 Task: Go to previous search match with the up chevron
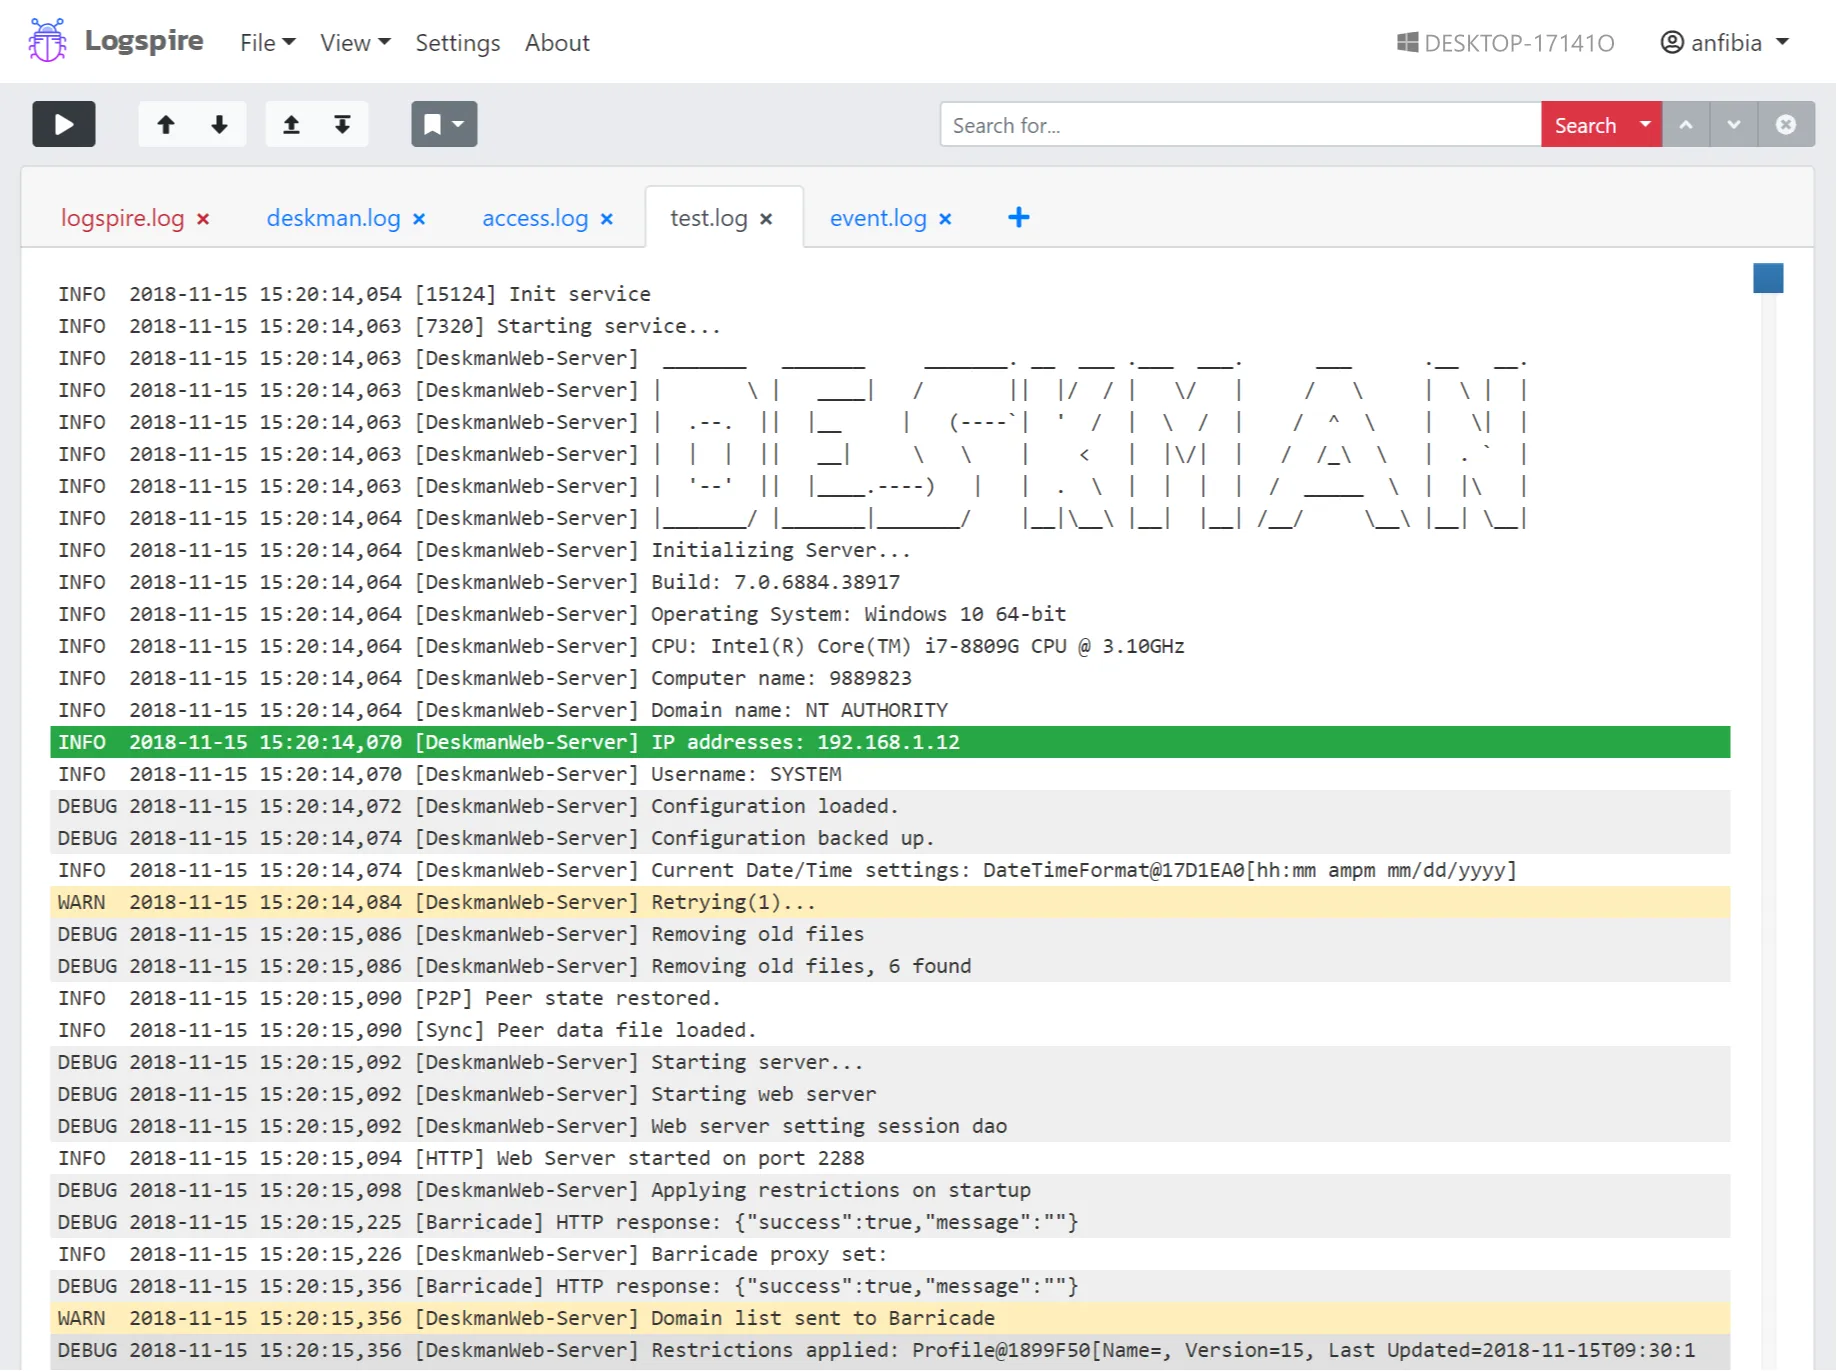[1686, 124]
